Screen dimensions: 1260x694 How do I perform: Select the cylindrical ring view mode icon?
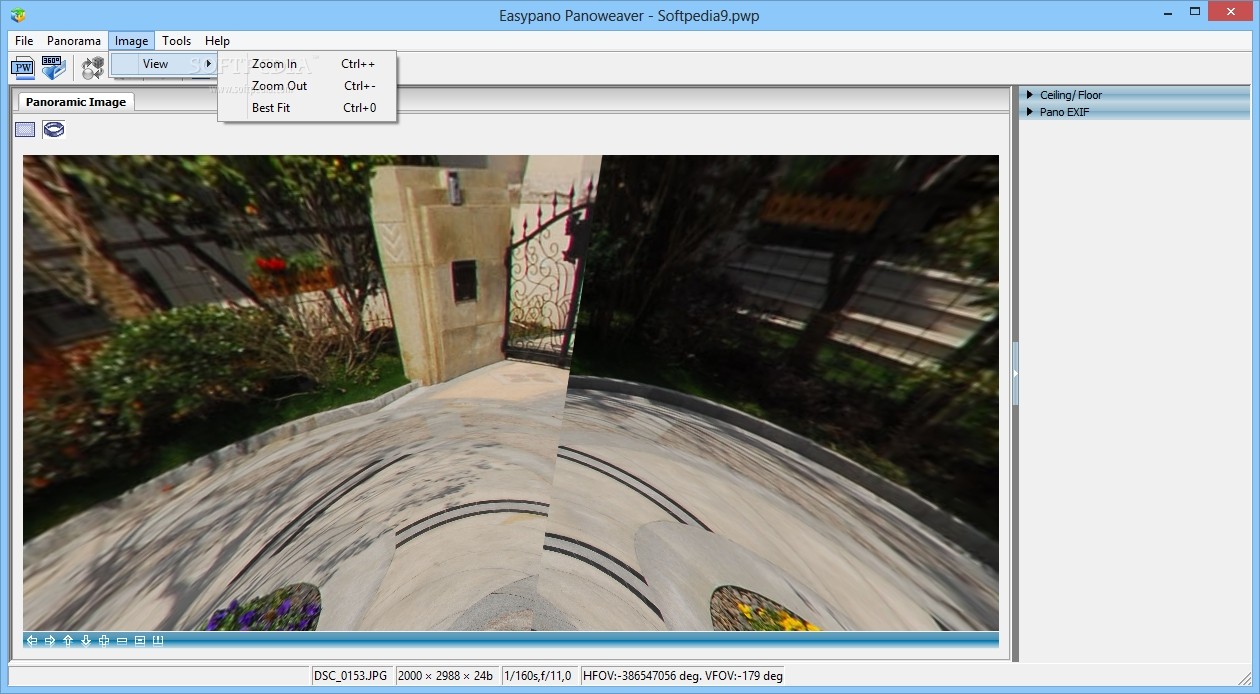click(54, 129)
